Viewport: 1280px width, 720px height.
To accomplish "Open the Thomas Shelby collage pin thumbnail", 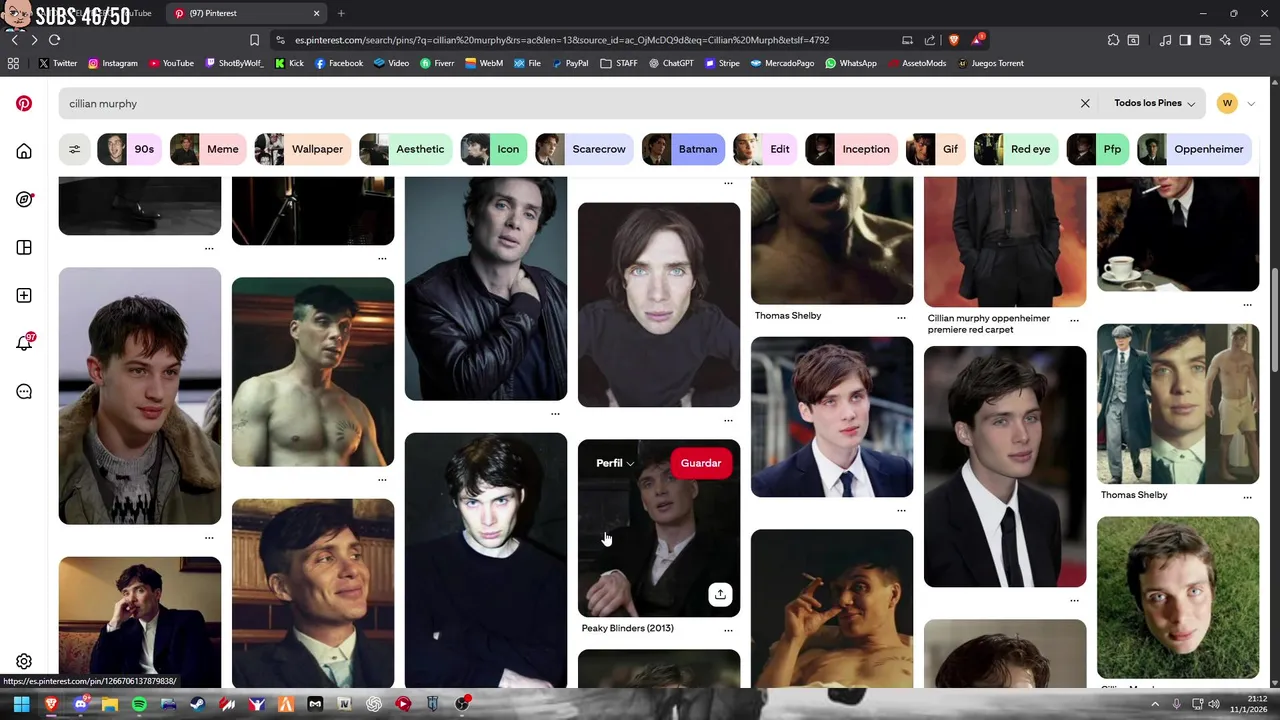I will pos(1178,404).
